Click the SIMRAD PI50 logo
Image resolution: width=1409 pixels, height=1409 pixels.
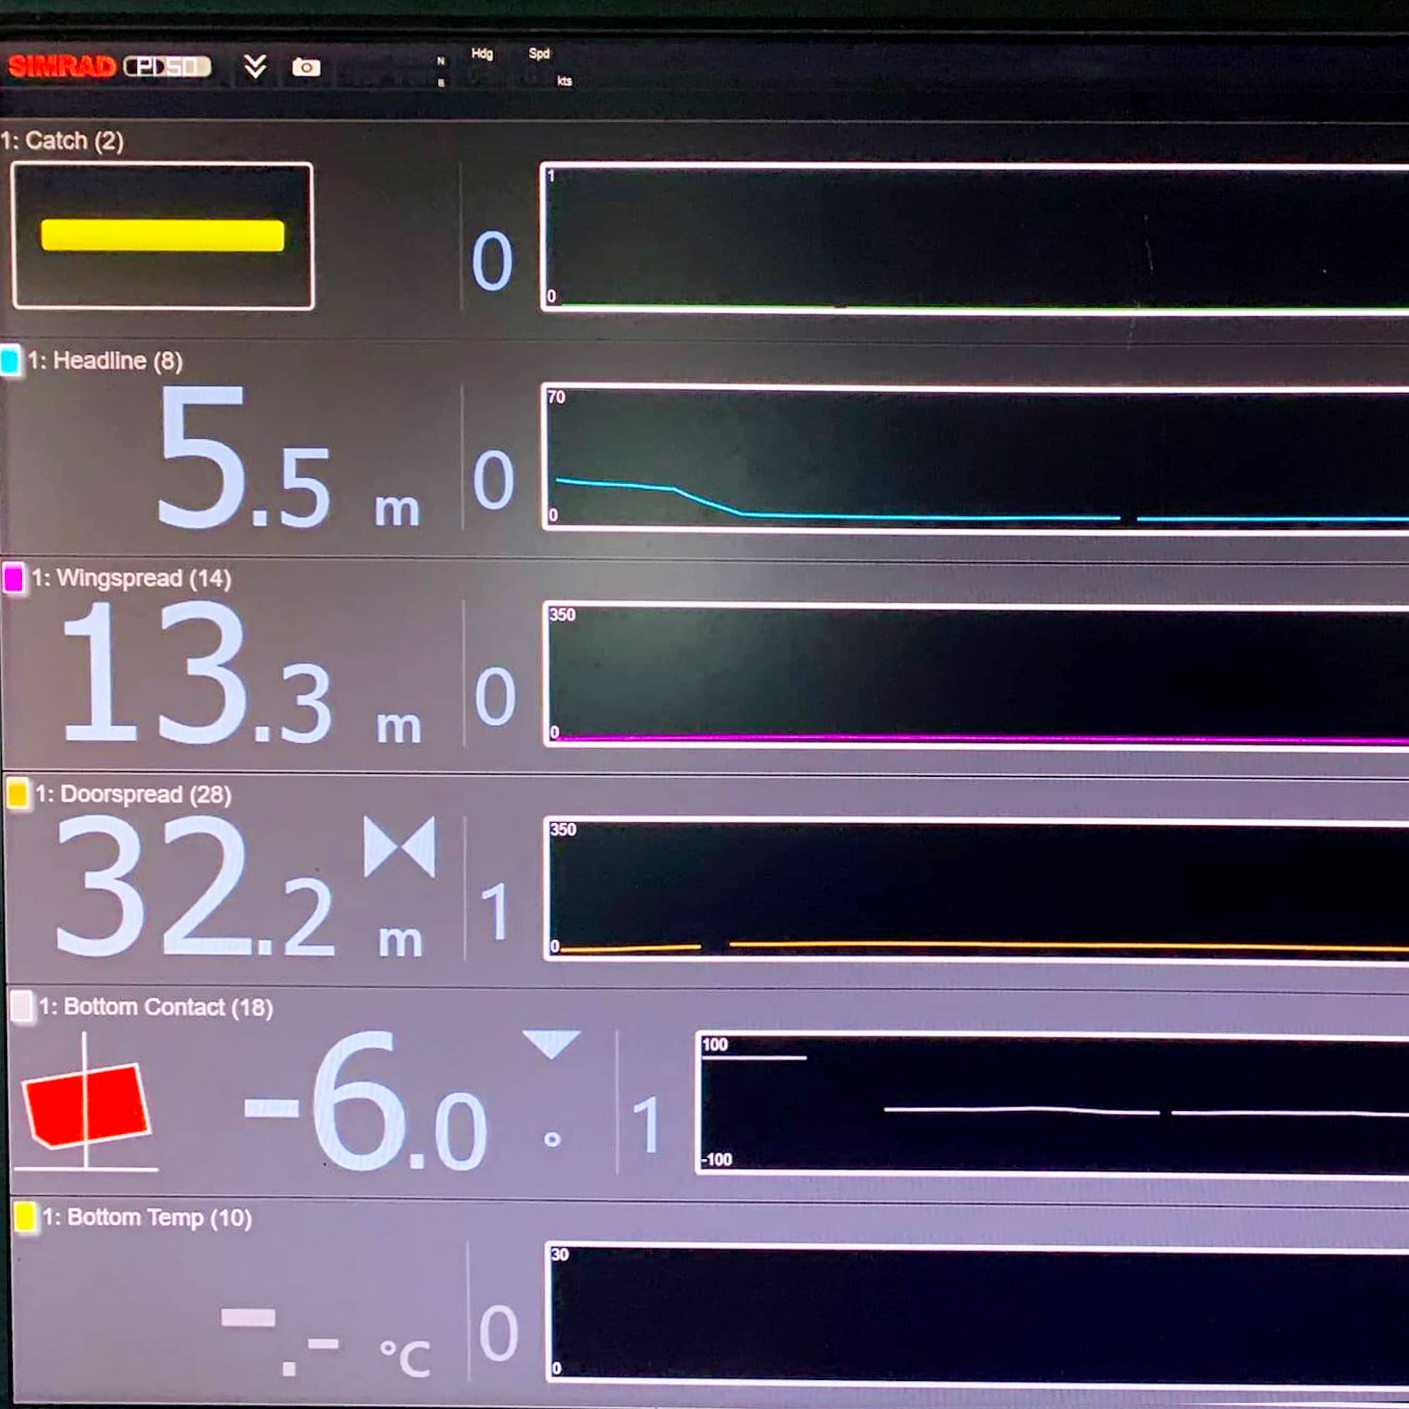click(110, 68)
